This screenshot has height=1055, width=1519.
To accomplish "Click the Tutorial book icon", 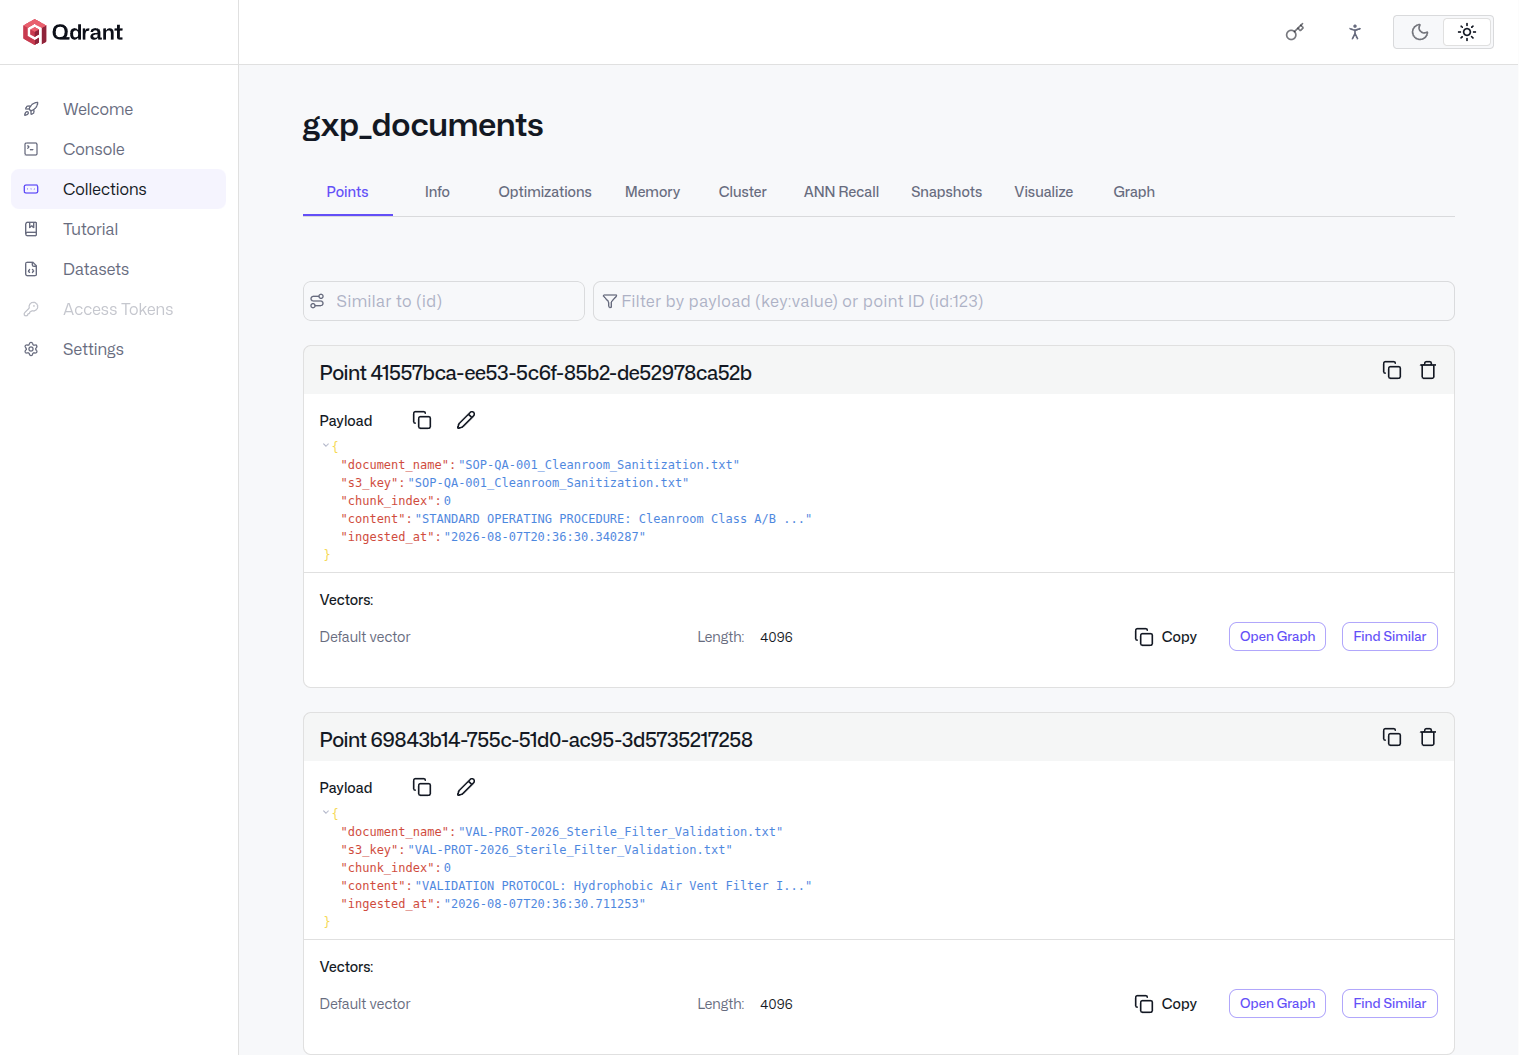I will tap(31, 229).
